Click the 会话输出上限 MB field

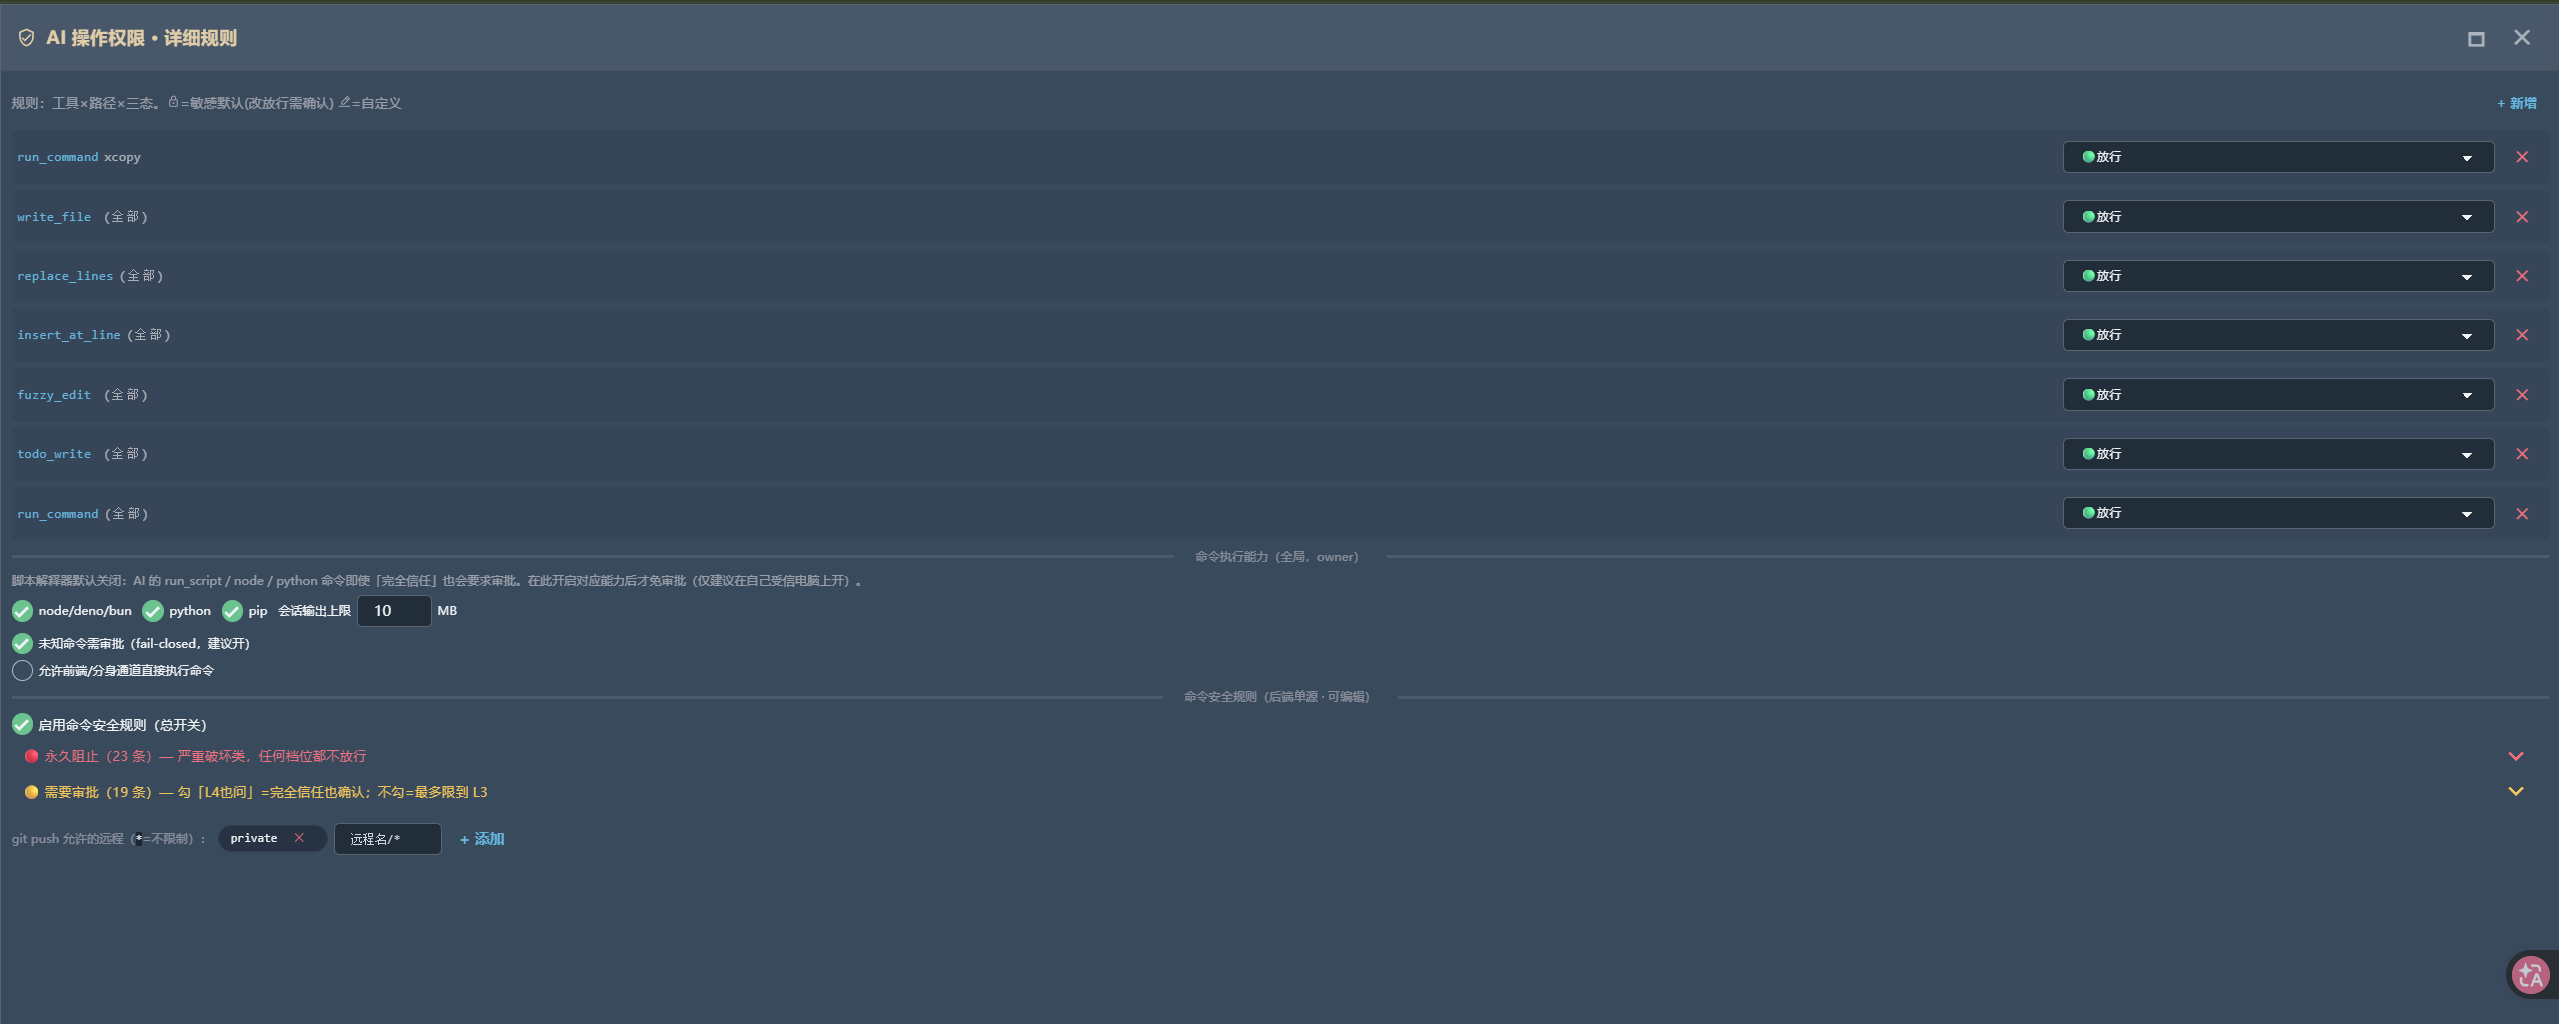point(394,611)
